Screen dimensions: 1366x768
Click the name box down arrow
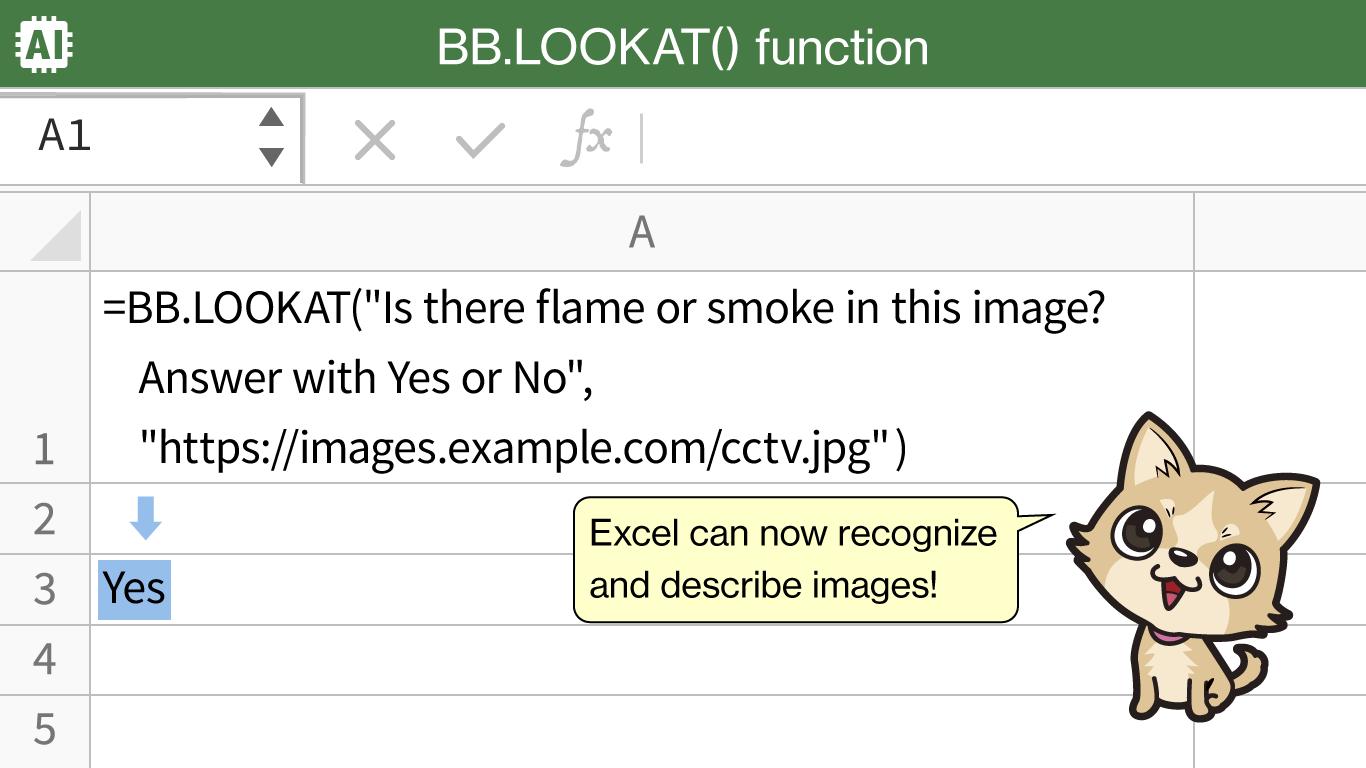click(271, 157)
